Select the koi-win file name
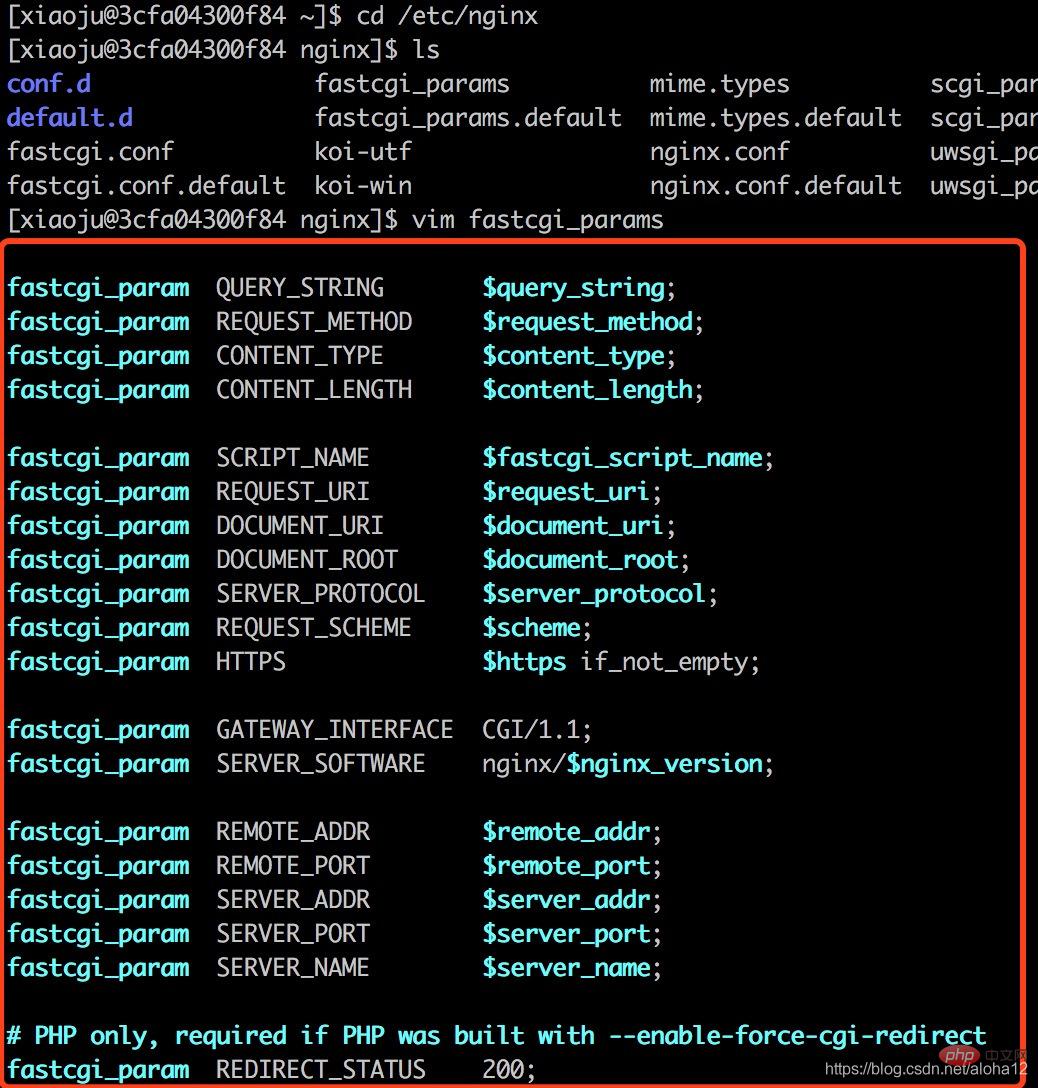The height and width of the screenshot is (1088, 1038). (x=363, y=186)
